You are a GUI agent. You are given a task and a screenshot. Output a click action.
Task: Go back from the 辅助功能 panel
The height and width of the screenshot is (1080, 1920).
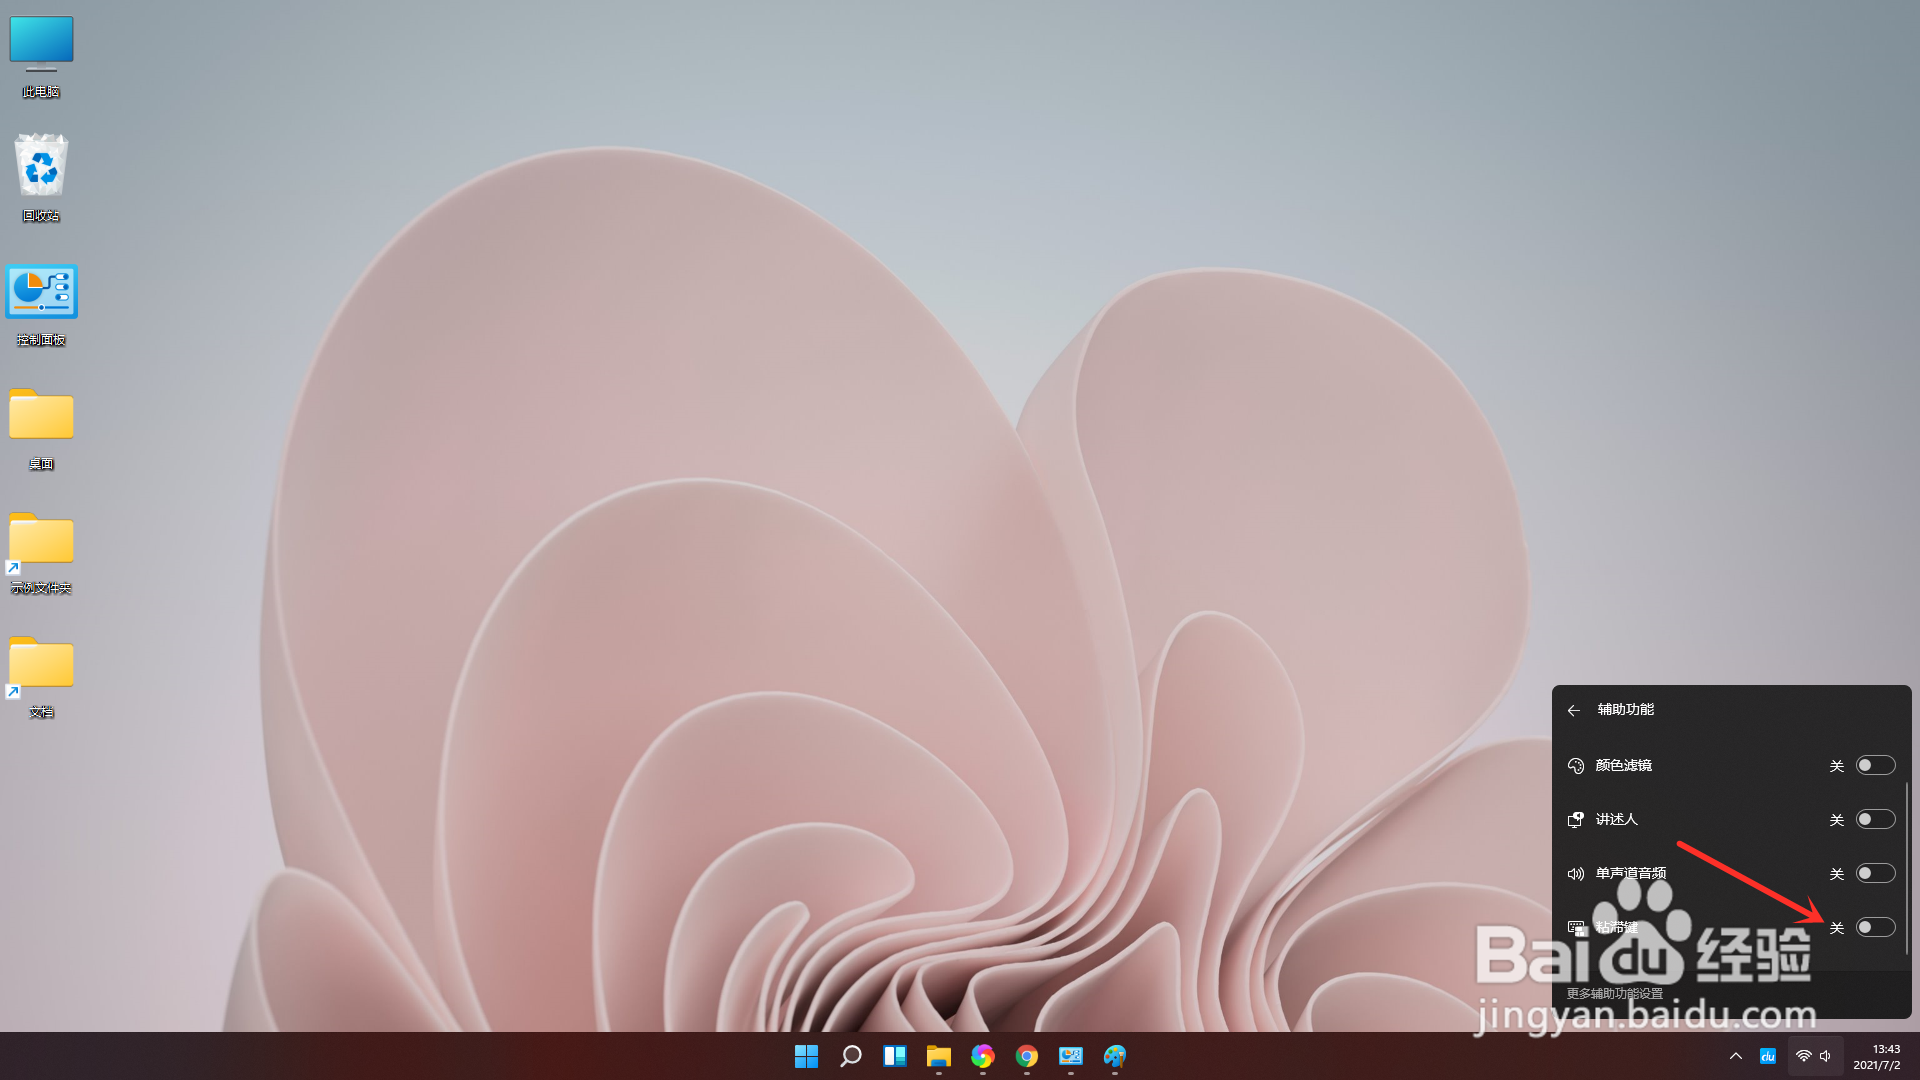(1574, 710)
